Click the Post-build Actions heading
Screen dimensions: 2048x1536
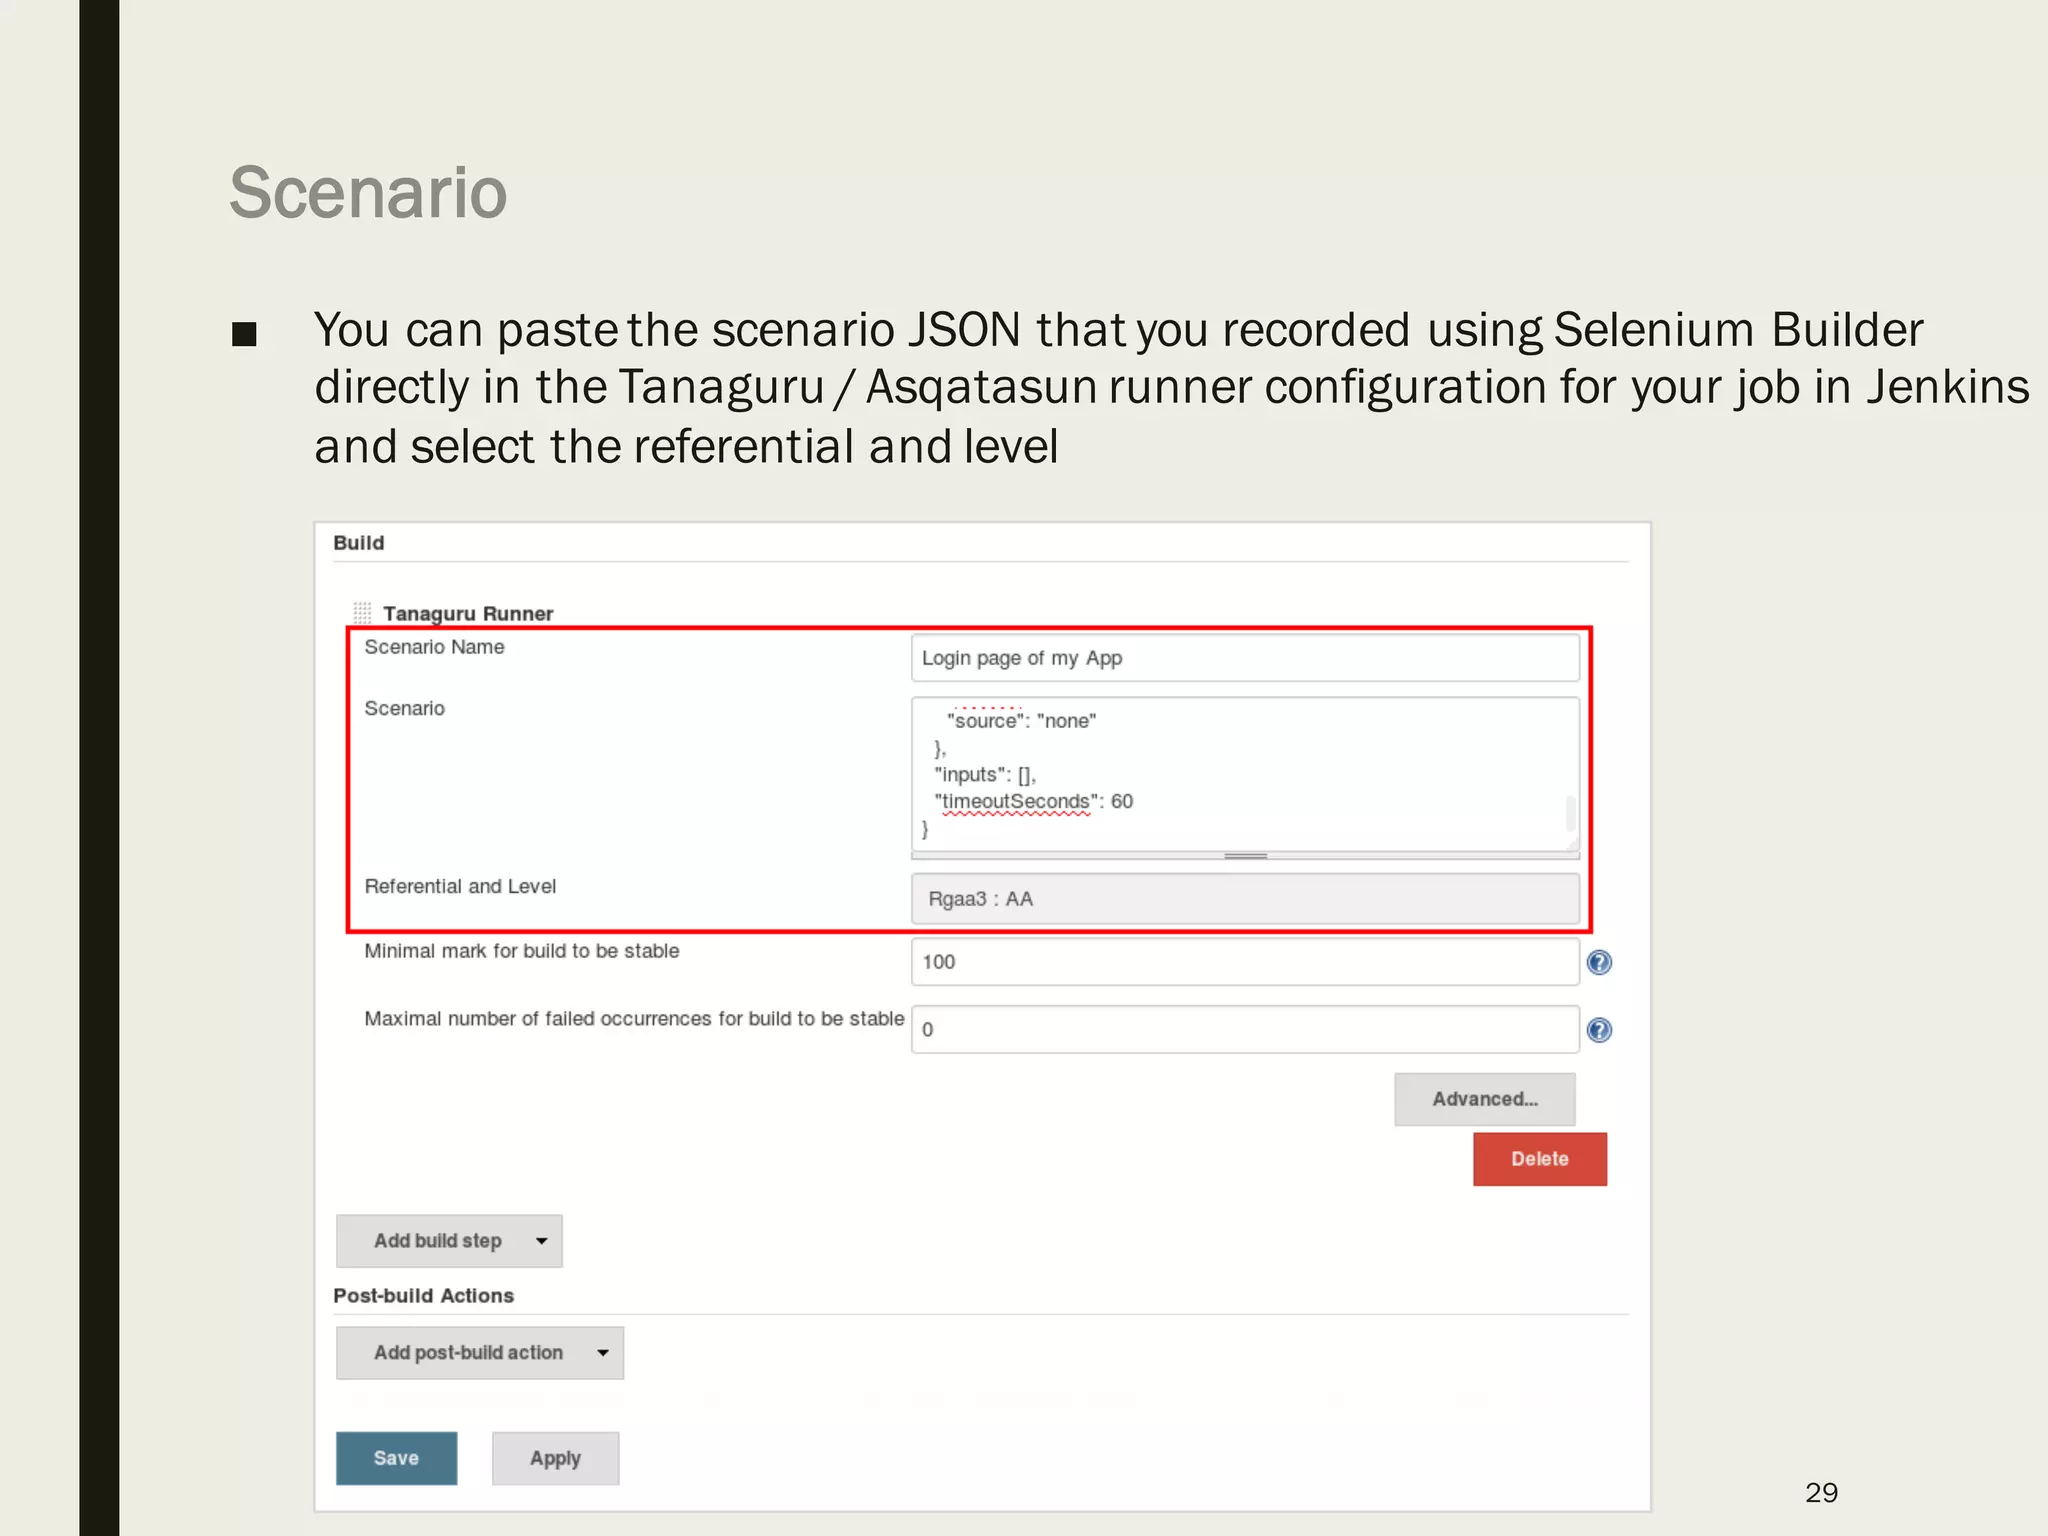click(424, 1295)
